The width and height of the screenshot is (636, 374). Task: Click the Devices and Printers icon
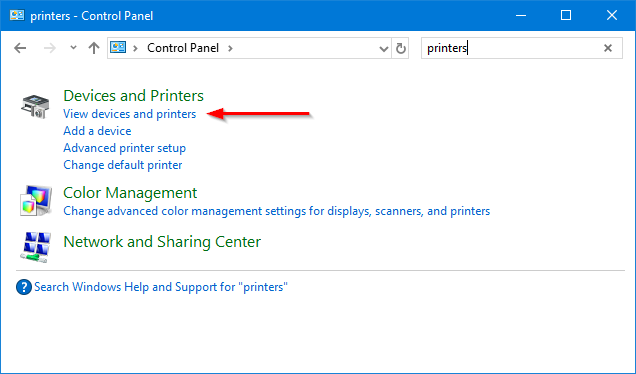tap(35, 107)
